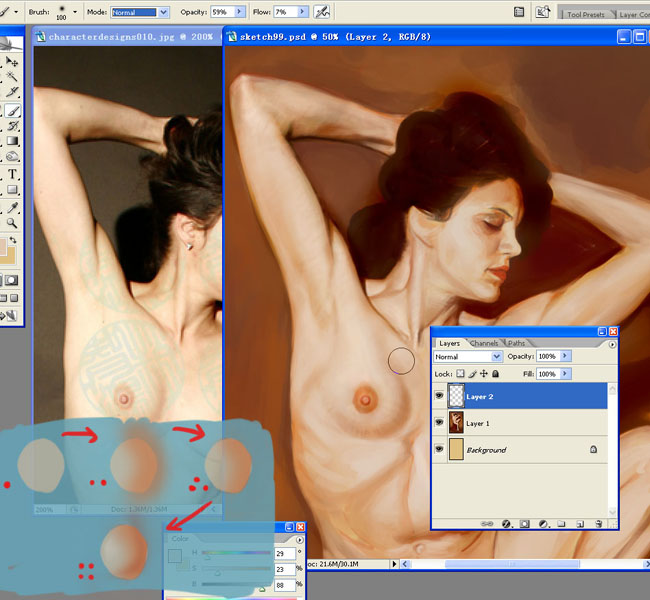Toggle Lock position

[x=484, y=374]
